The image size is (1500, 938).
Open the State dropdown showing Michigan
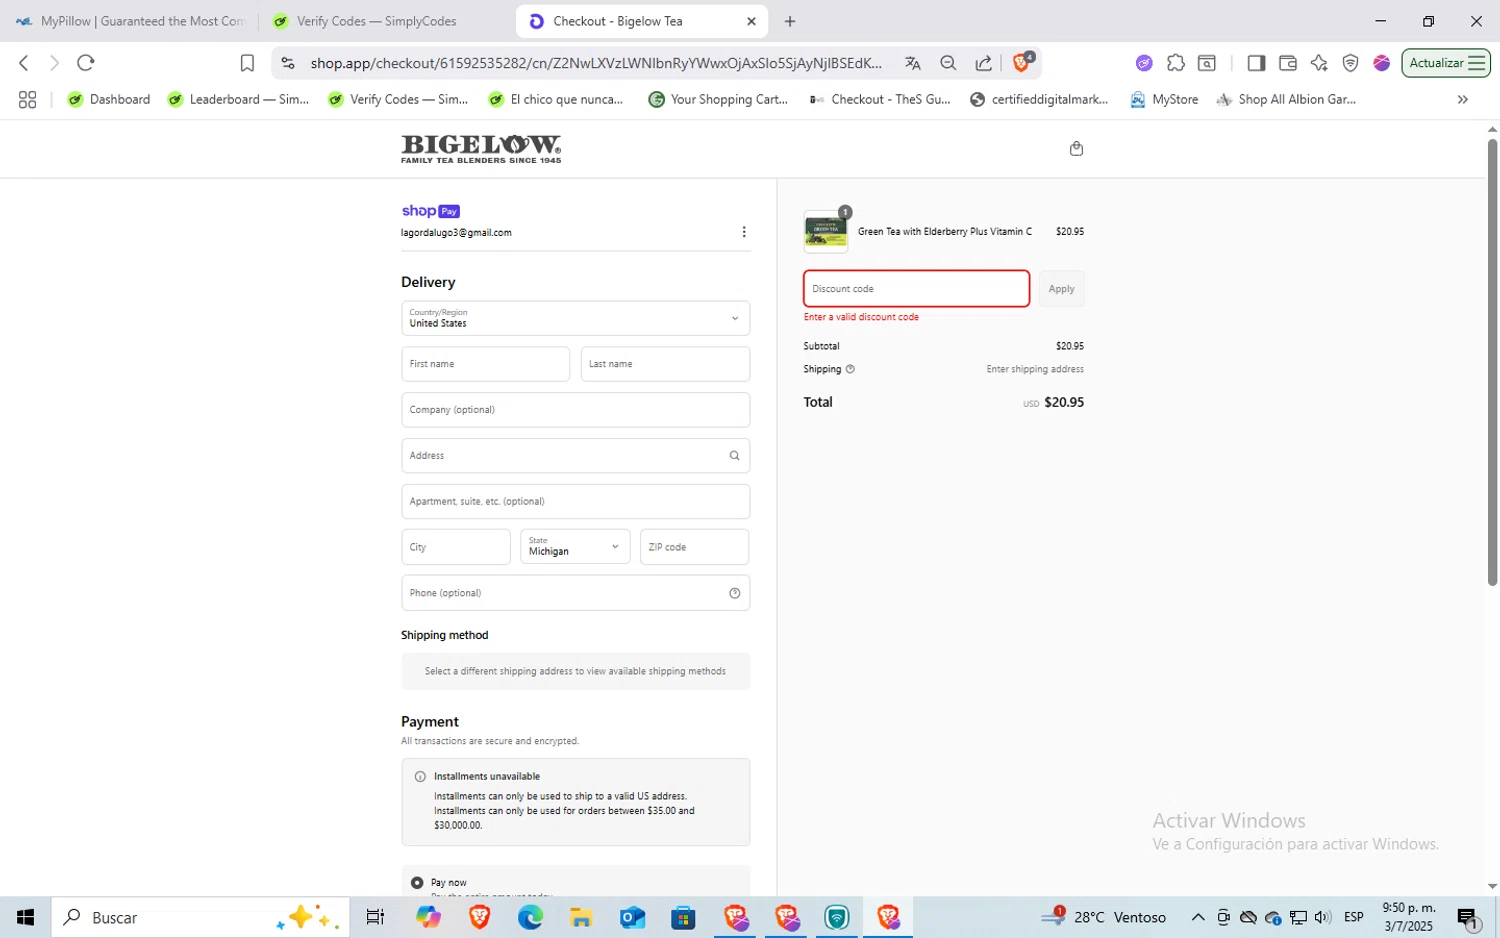coord(575,547)
